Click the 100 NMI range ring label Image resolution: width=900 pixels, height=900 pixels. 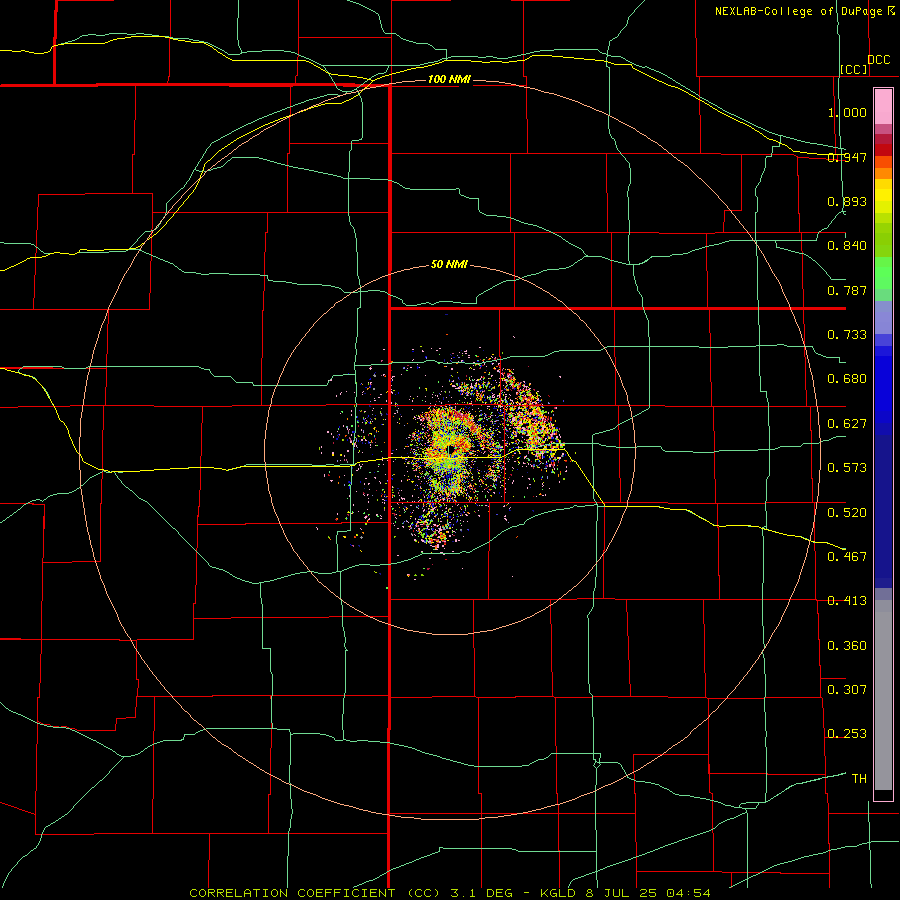pyautogui.click(x=449, y=79)
